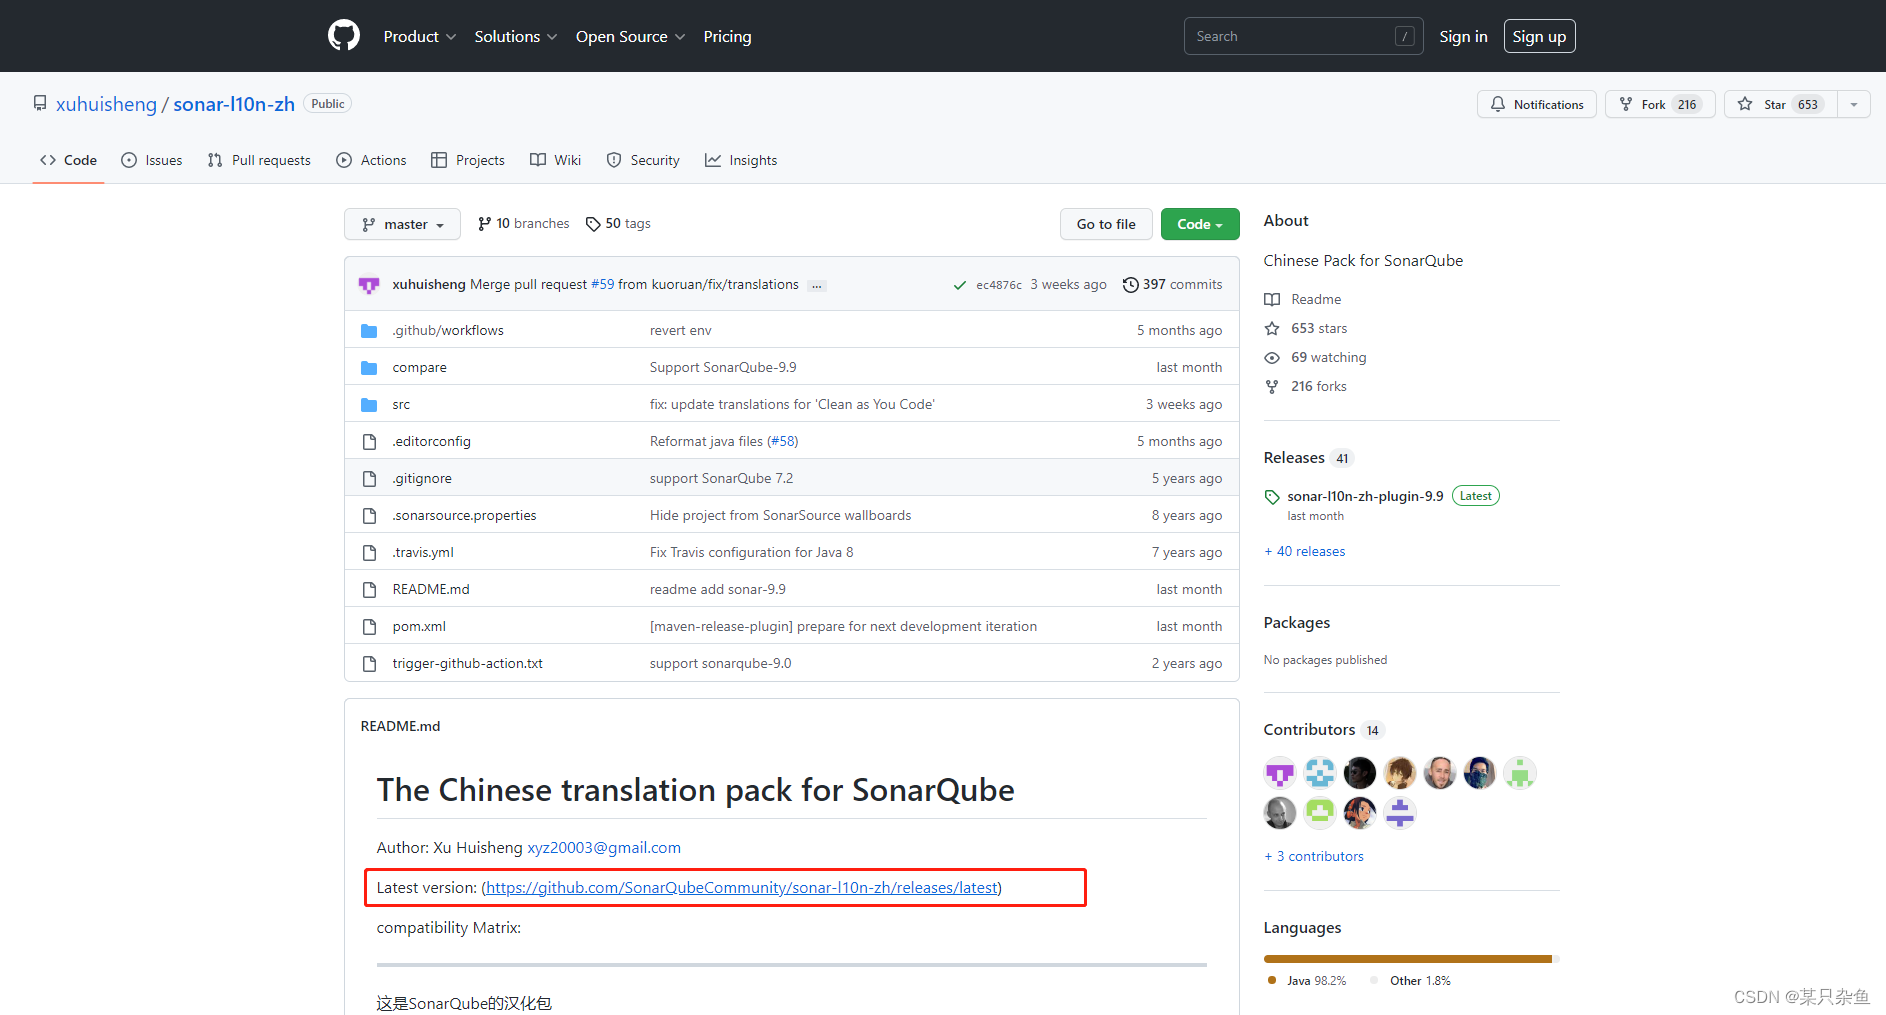Switch to the Security tab
This screenshot has height=1015, width=1886.
[643, 160]
